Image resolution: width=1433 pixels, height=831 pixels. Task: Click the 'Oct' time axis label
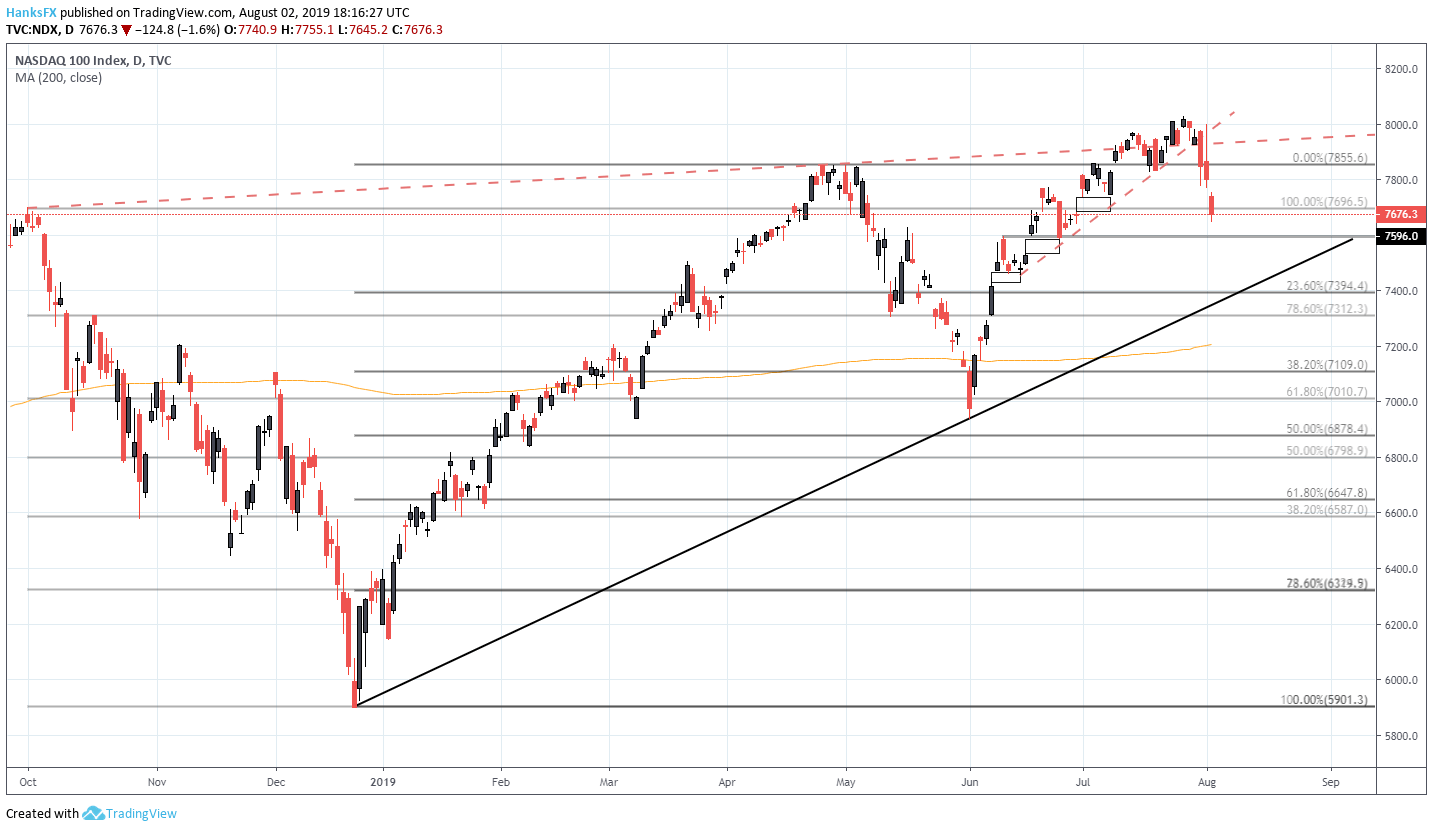click(28, 782)
